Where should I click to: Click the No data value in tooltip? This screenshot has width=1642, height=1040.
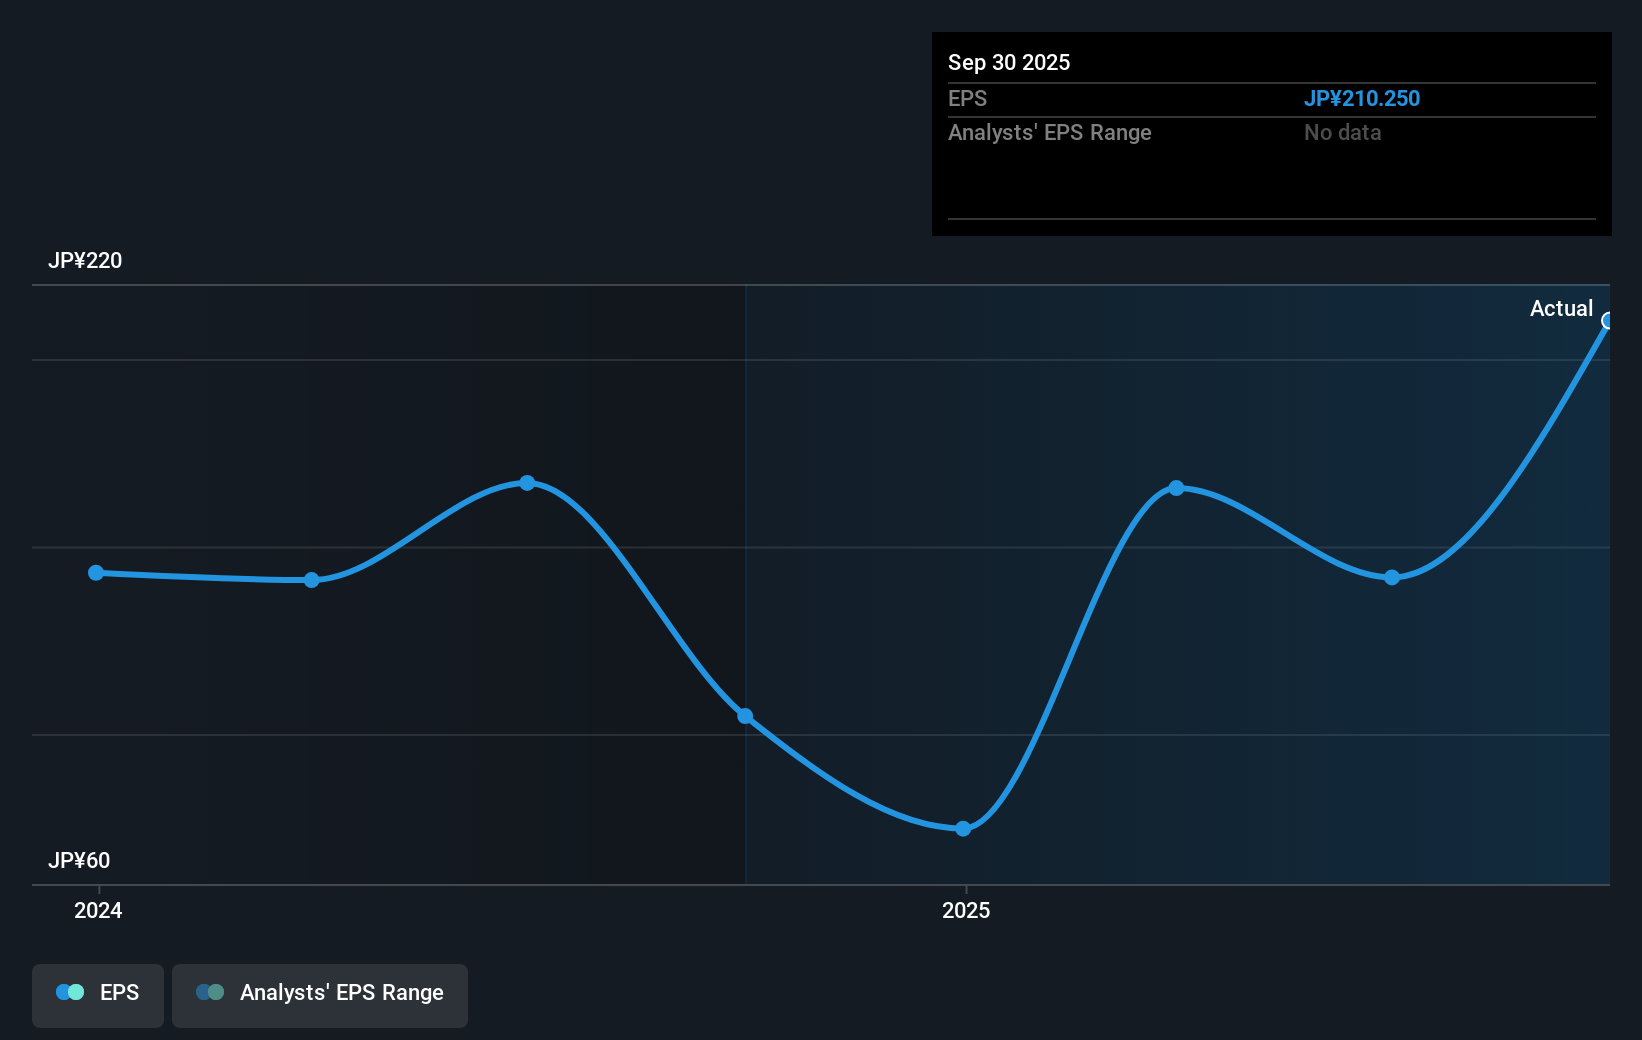(1342, 133)
